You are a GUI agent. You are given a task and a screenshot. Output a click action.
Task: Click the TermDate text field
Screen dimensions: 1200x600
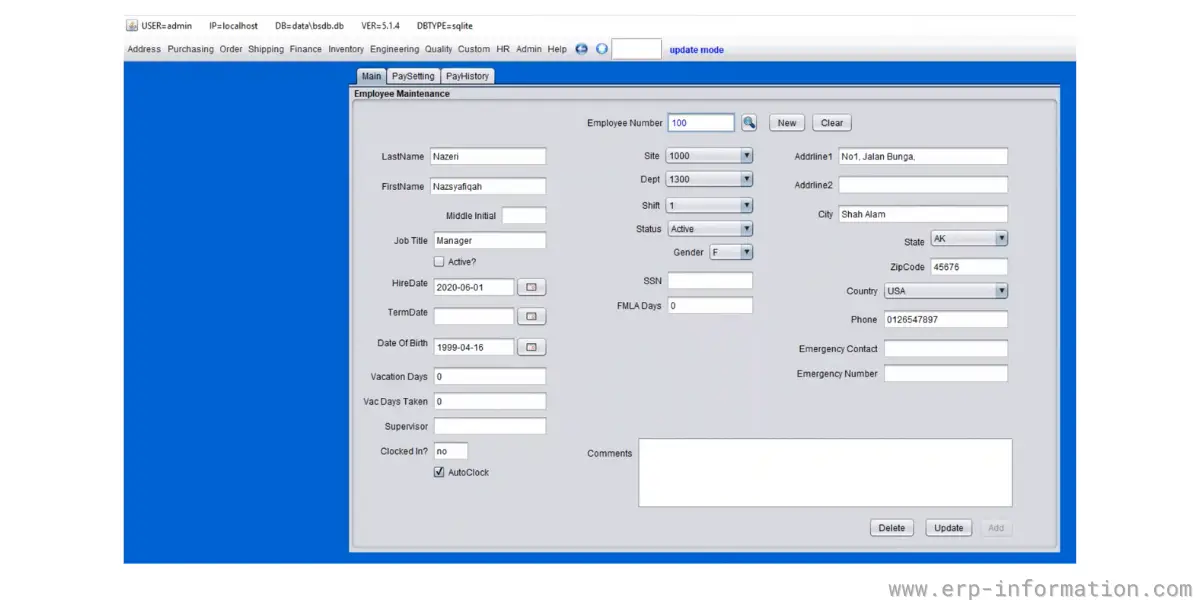(474, 316)
